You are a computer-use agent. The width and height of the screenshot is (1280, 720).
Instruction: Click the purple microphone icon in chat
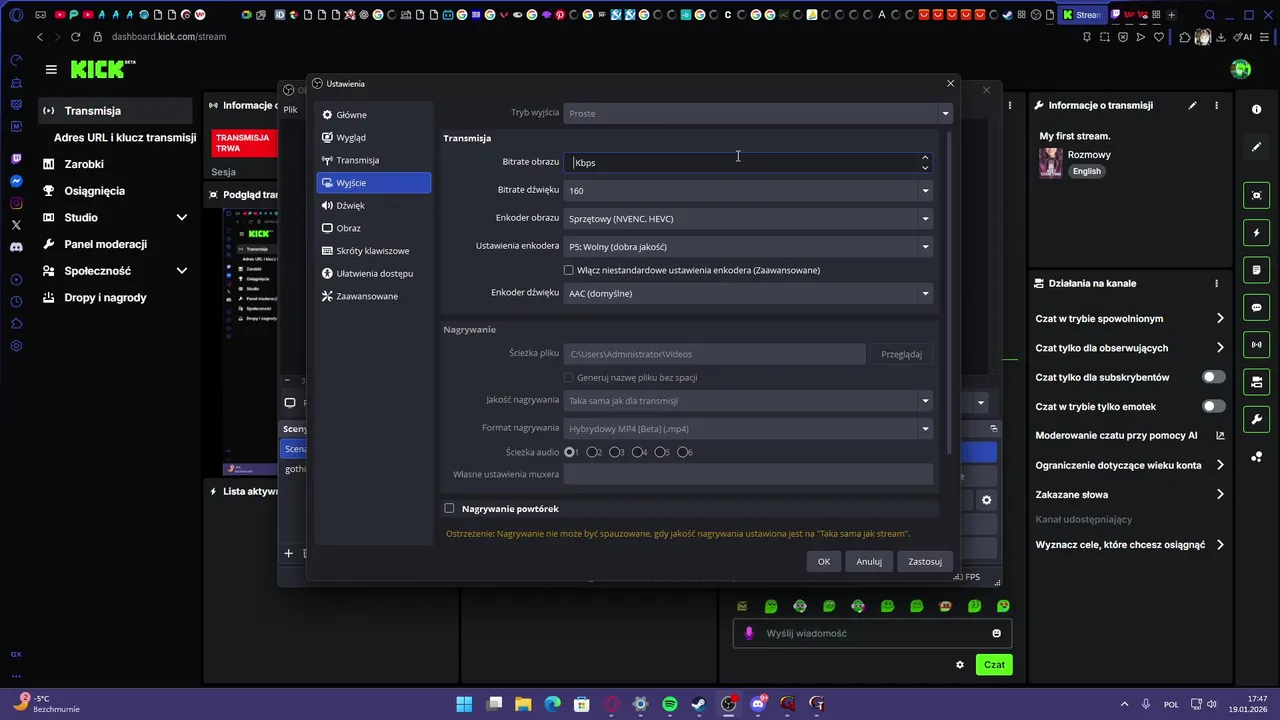(x=749, y=633)
